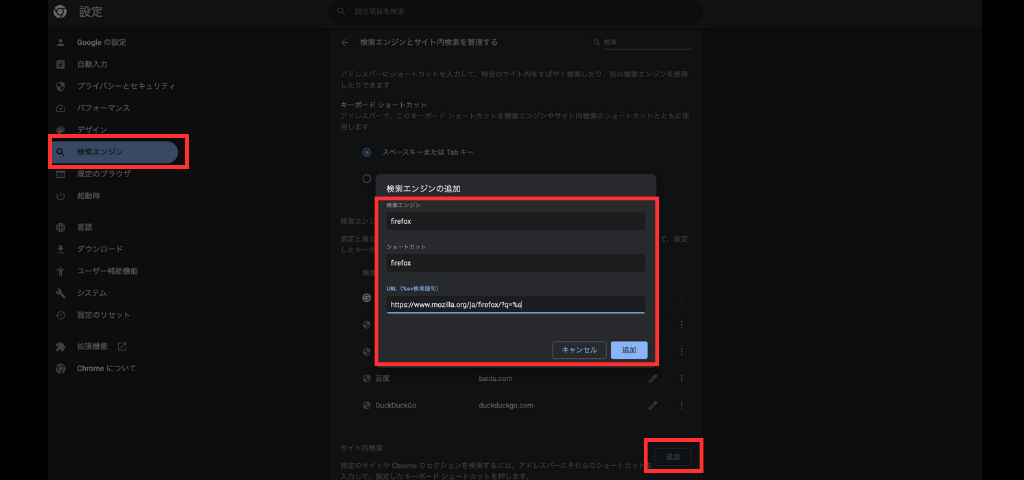This screenshot has height=480, width=1024.
Task: Edit the 百度 search engine with pencil icon
Action: [652, 379]
